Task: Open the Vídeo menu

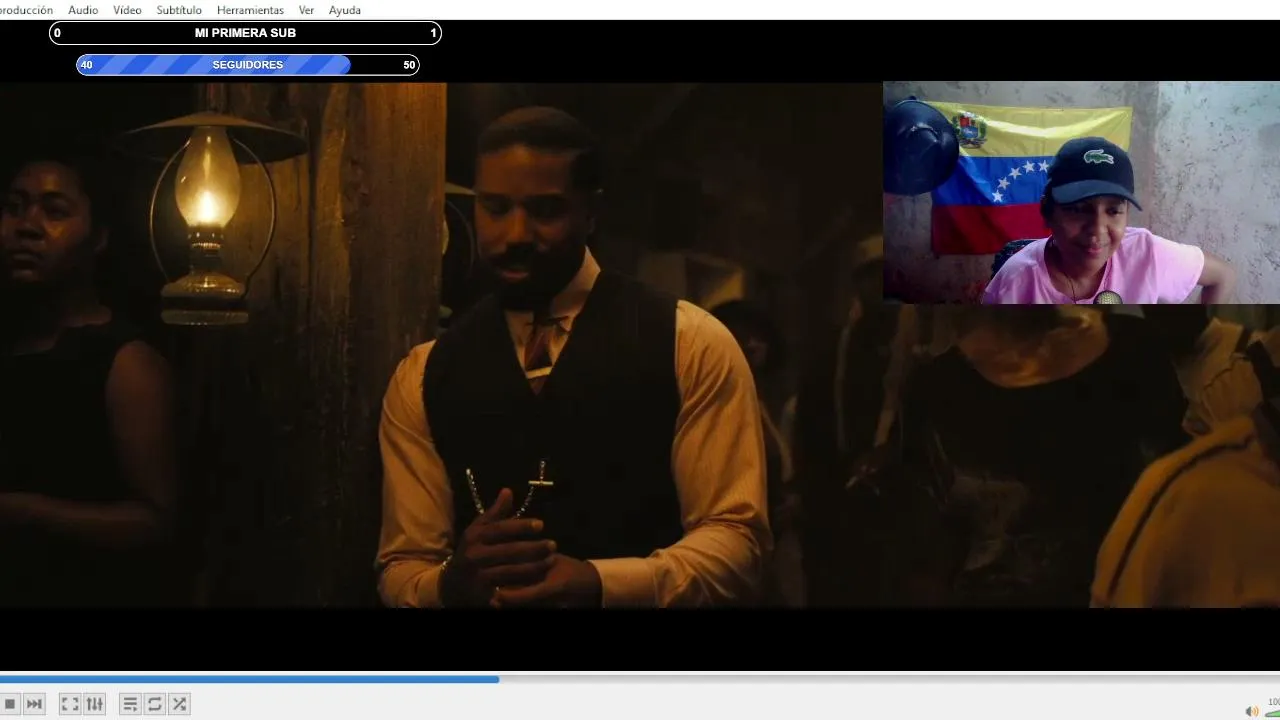Action: click(x=127, y=10)
